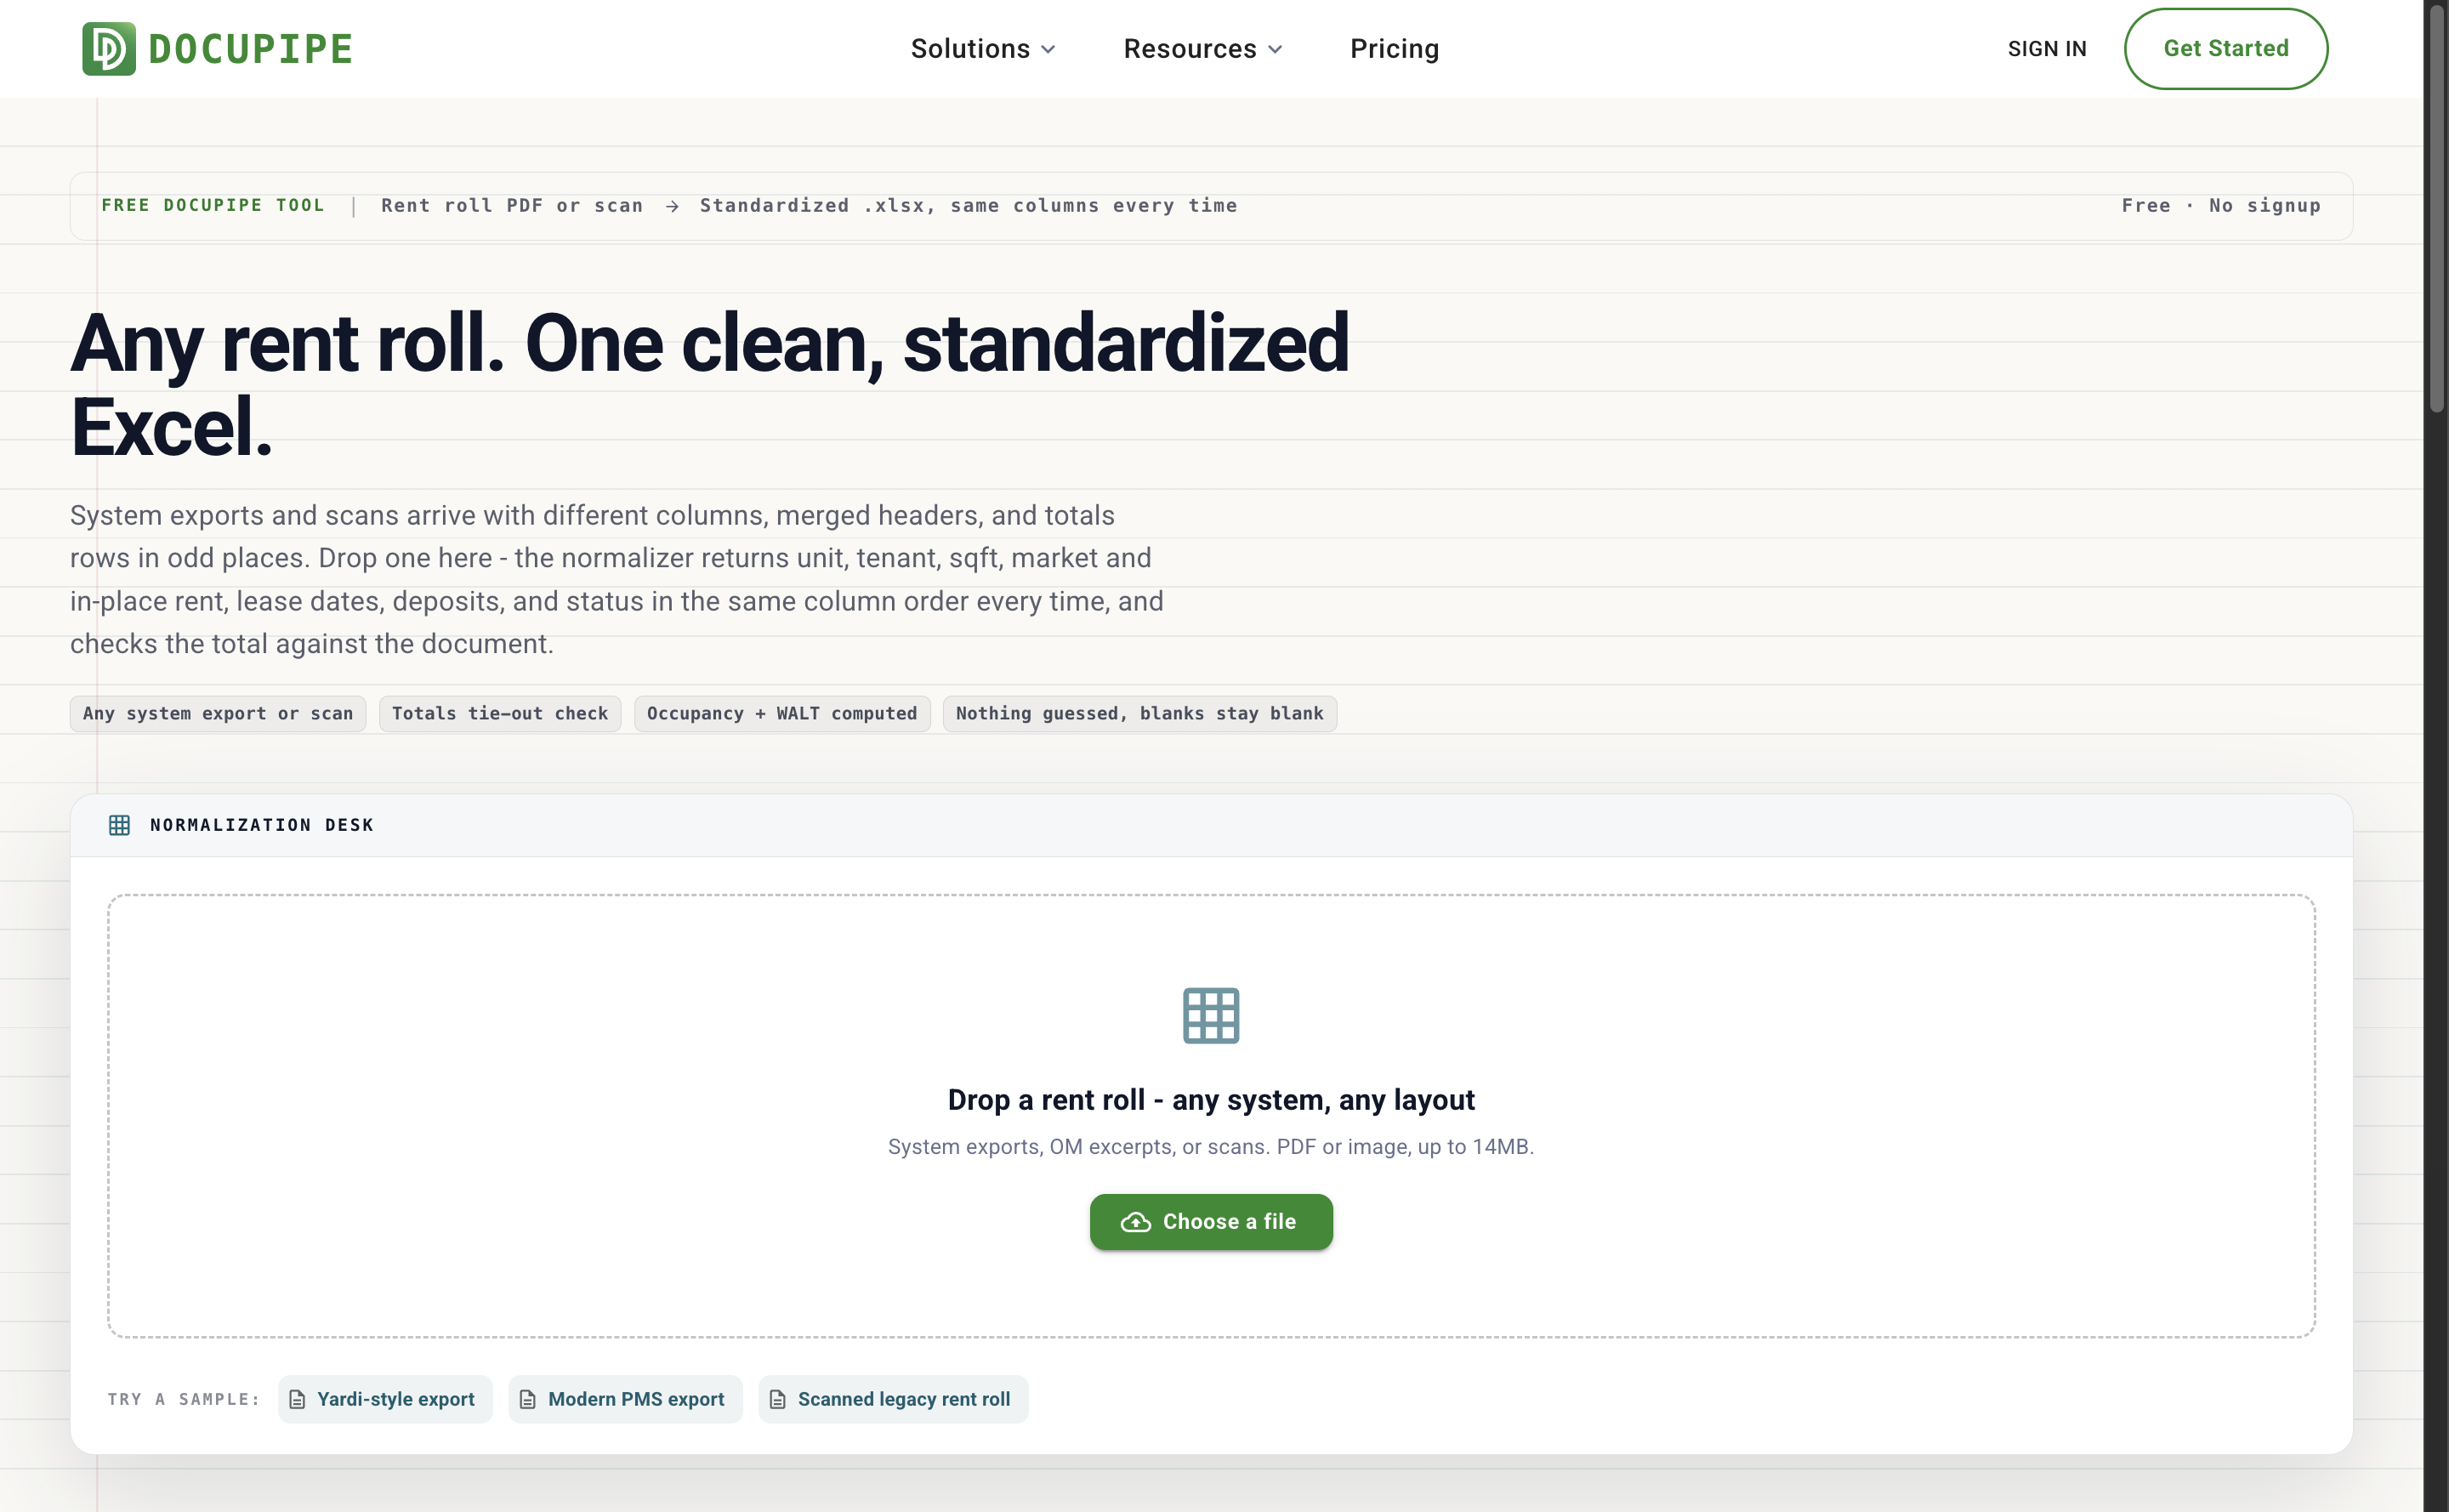Click the FREE DOCUPIPE TOOL label
Image resolution: width=2449 pixels, height=1512 pixels.
point(213,205)
